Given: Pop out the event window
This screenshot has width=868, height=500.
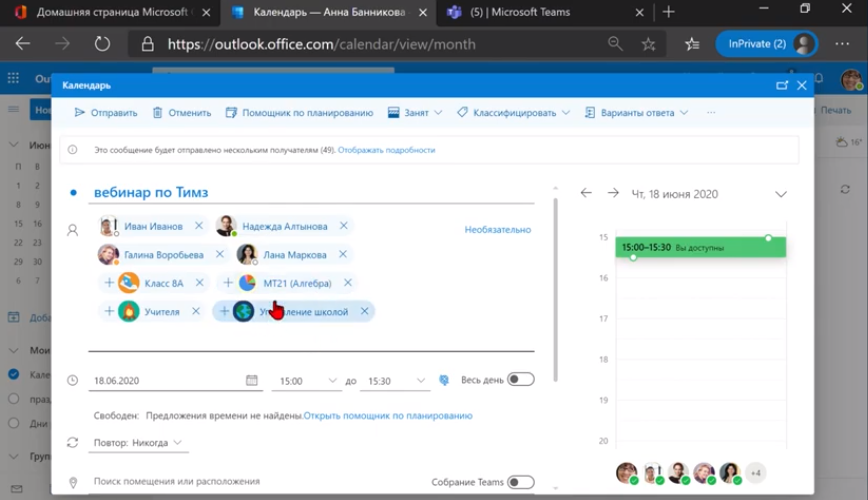Looking at the screenshot, I should 782,85.
